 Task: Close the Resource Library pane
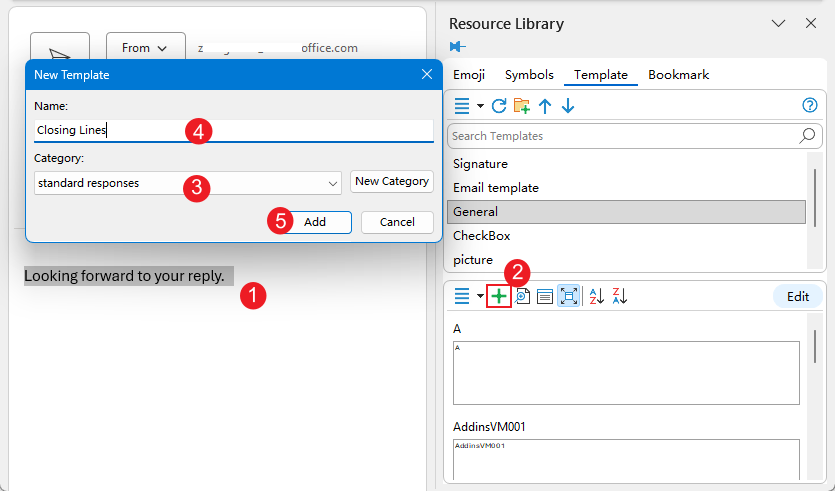(x=811, y=23)
